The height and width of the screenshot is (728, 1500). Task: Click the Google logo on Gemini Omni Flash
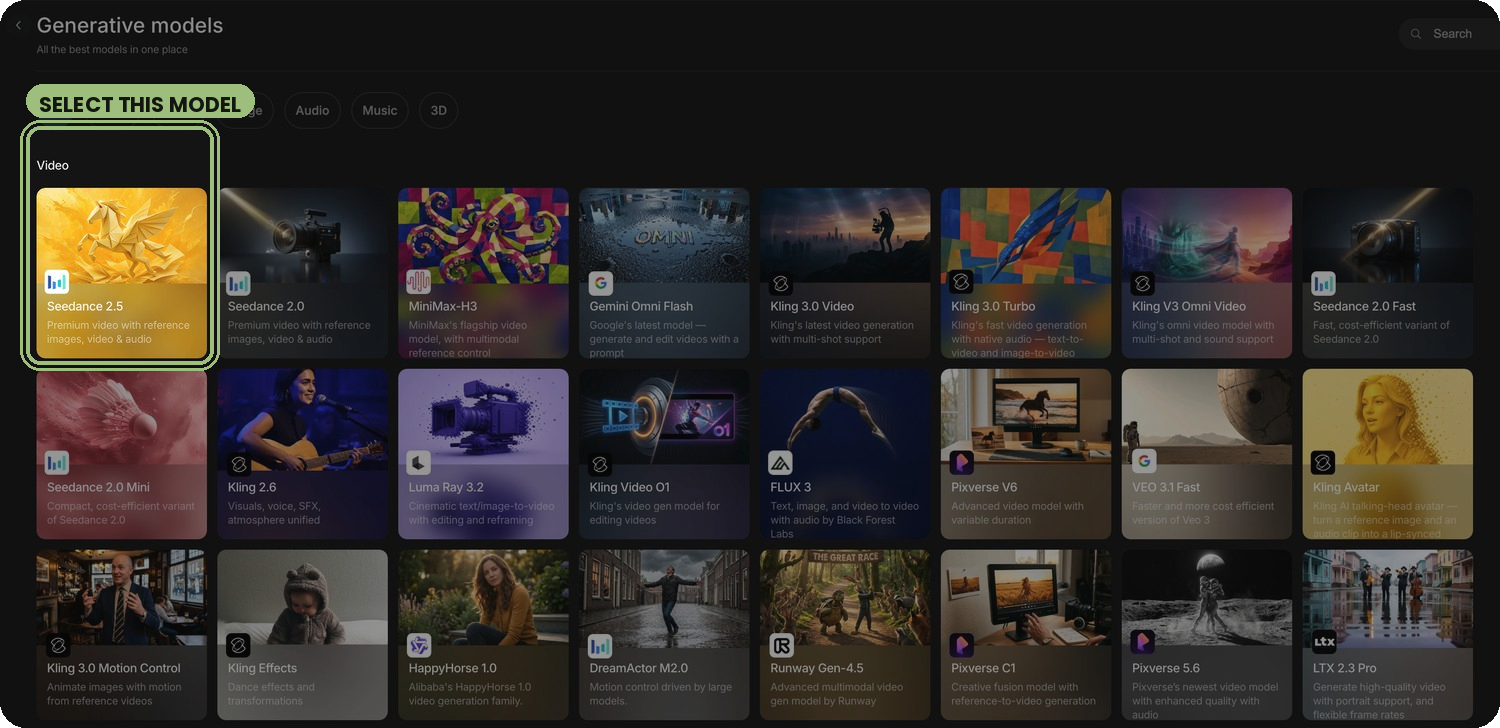click(x=600, y=283)
